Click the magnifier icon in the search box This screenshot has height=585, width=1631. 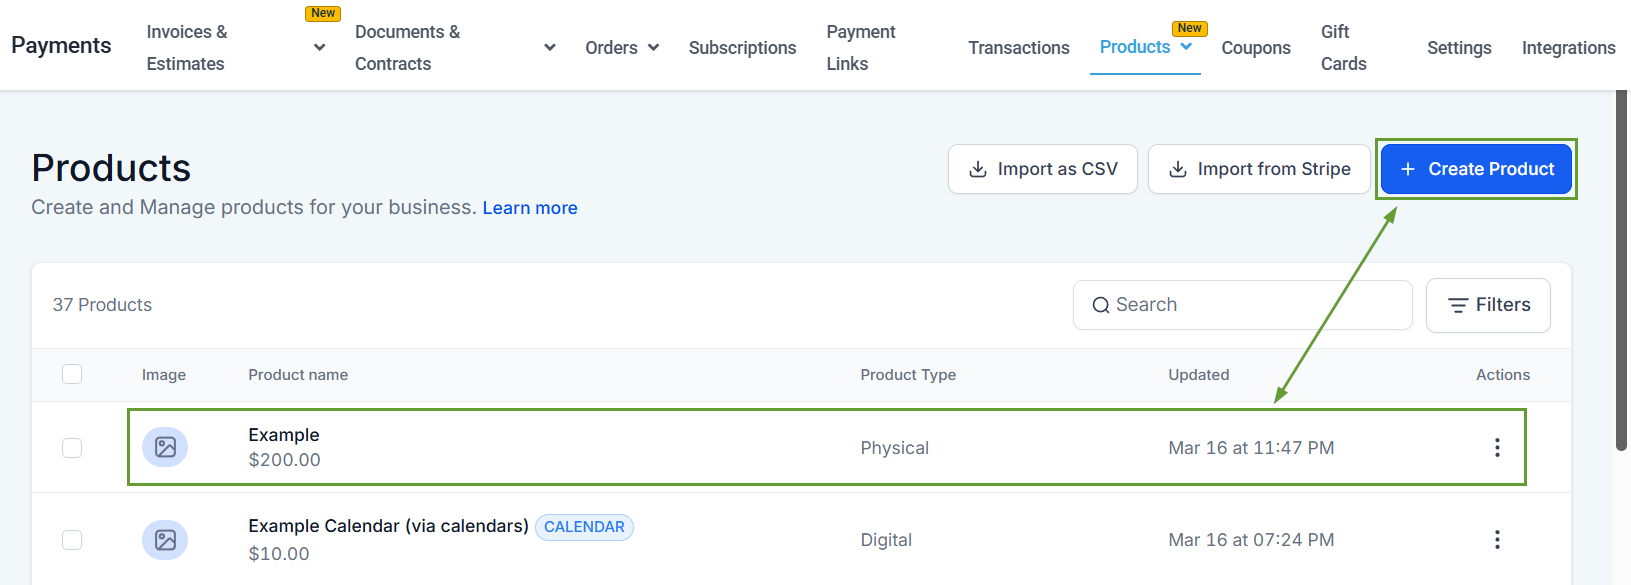pos(1100,305)
